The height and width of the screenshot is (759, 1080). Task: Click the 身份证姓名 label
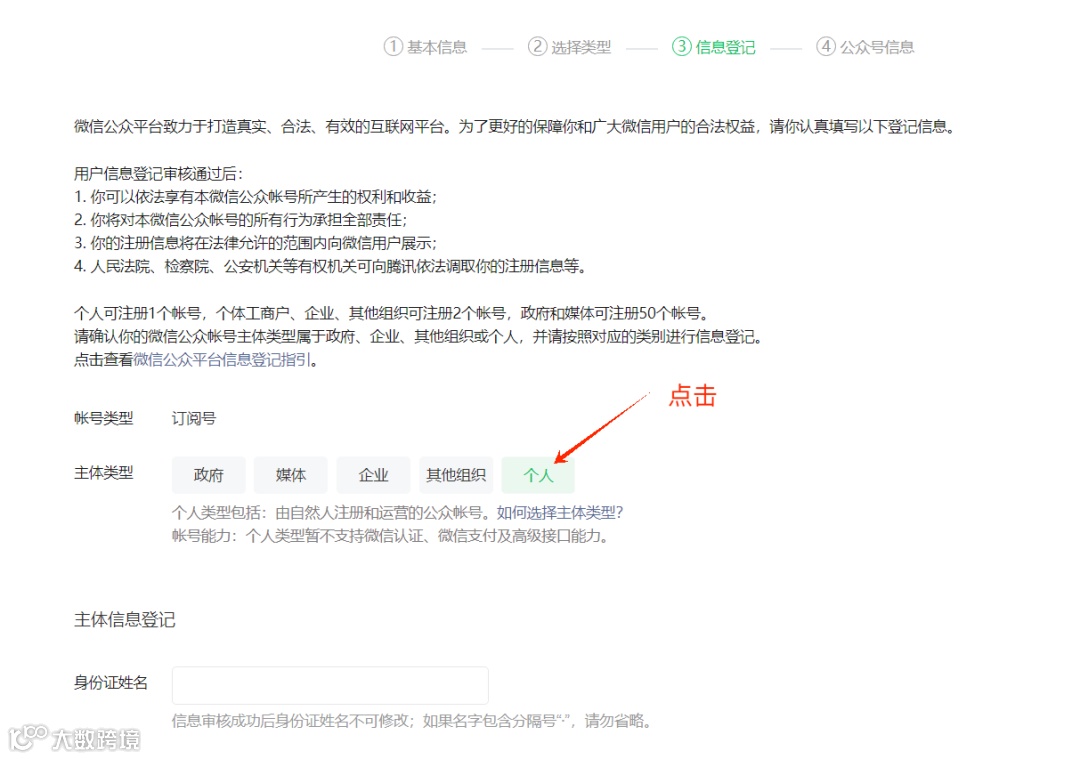(111, 683)
